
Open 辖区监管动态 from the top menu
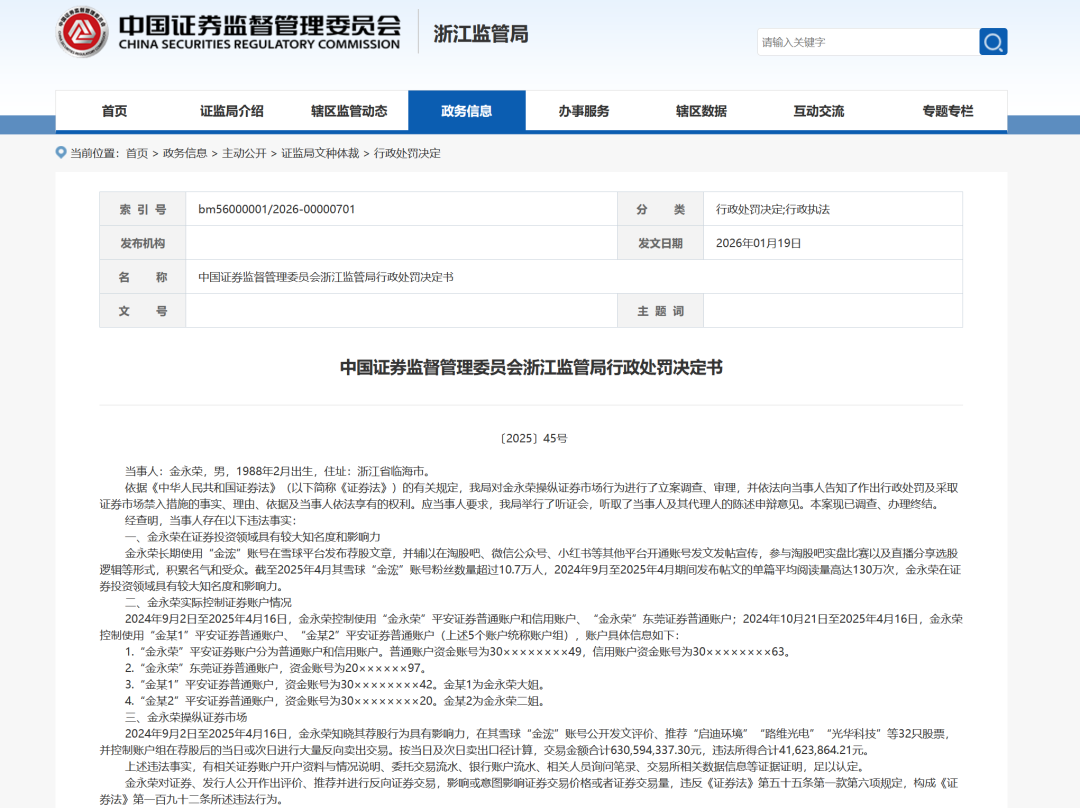pyautogui.click(x=349, y=111)
